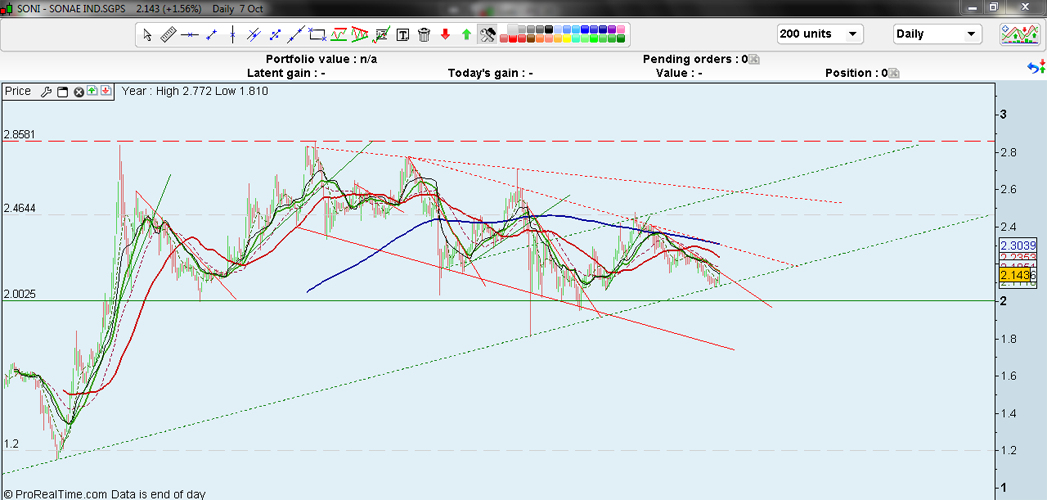The image size is (1047, 500).
Task: Click the Portfolio value : n/a text
Action: coord(321,59)
